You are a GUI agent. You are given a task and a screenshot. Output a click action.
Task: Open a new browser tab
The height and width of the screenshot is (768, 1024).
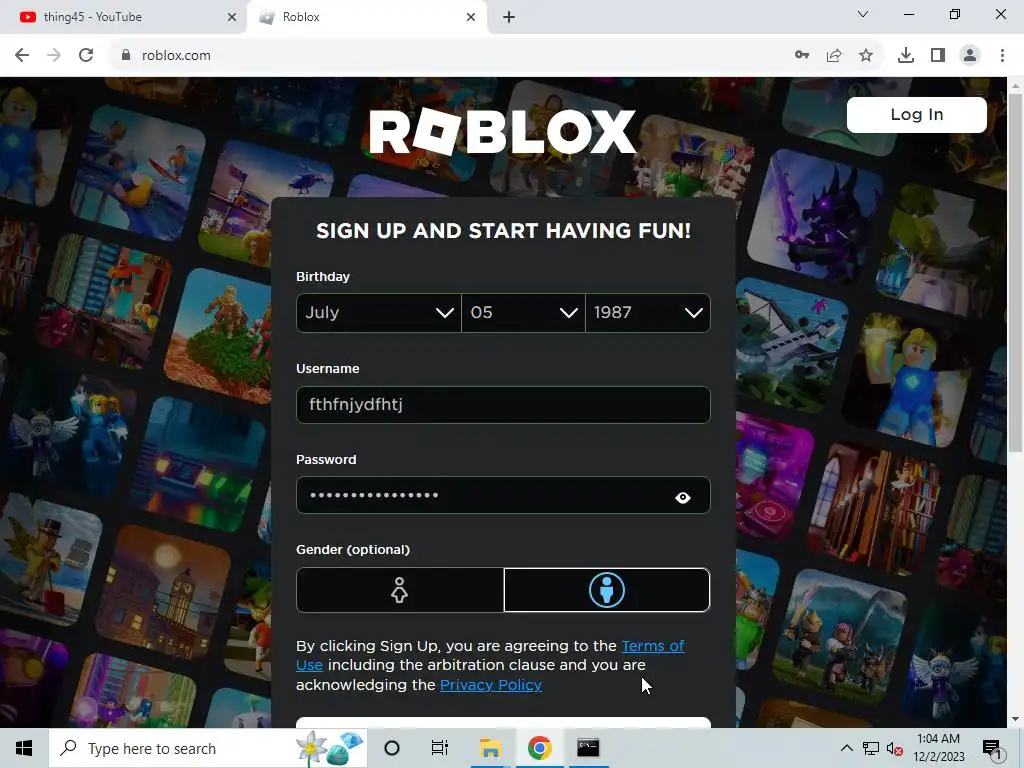(x=509, y=18)
